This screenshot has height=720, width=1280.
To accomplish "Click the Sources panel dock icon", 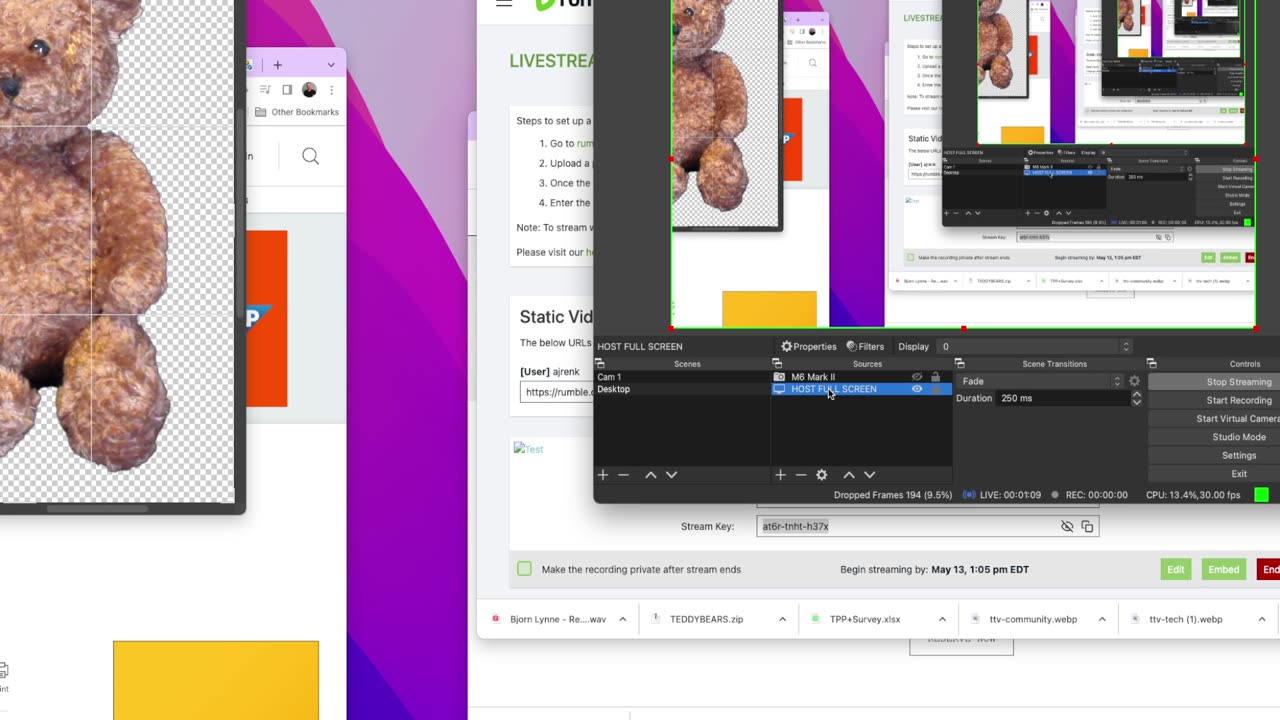I will (x=777, y=364).
